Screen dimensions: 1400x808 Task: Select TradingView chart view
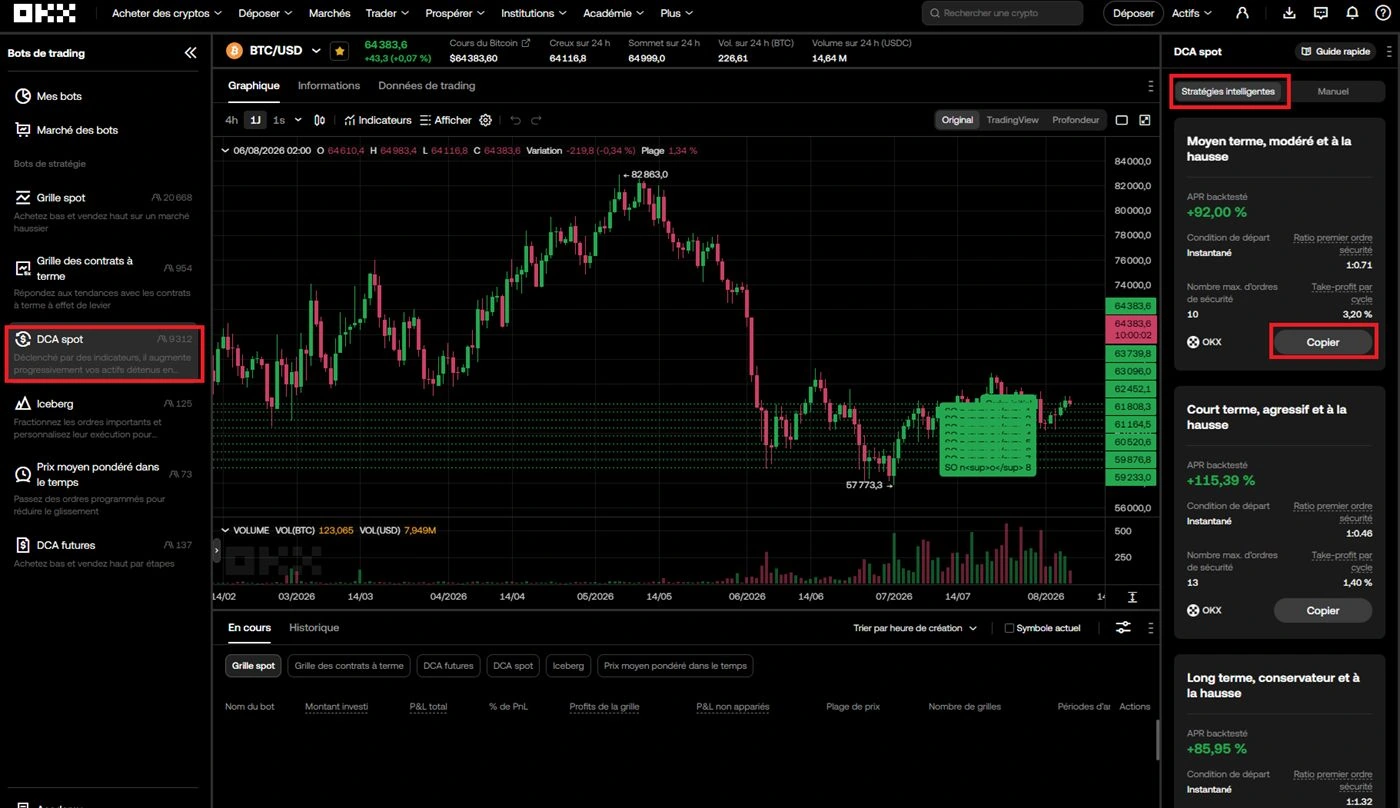click(1012, 120)
